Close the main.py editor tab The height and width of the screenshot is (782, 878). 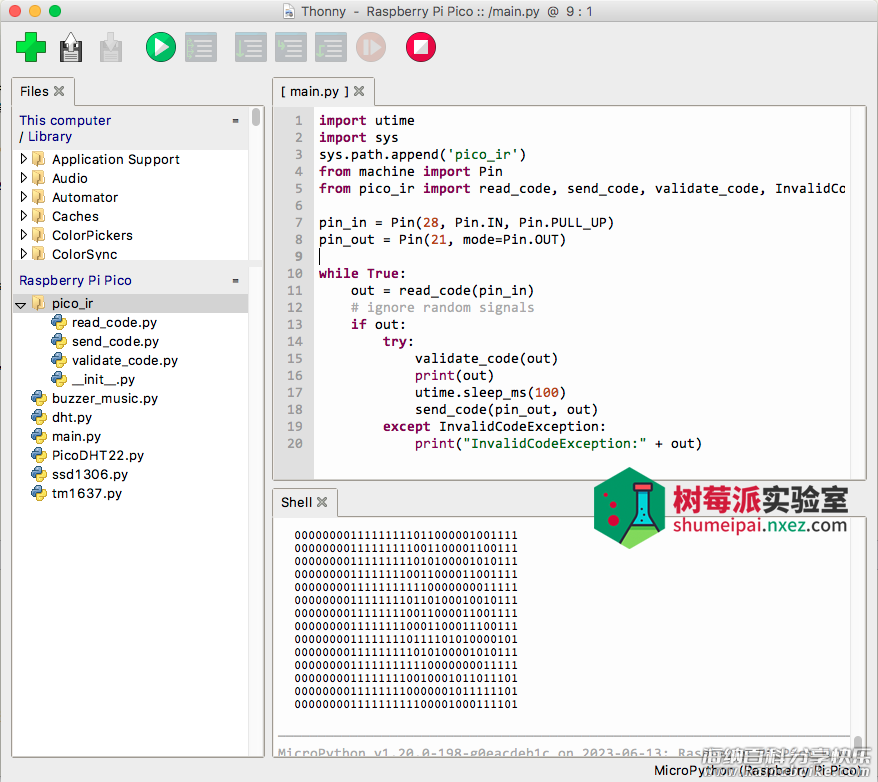coord(359,91)
